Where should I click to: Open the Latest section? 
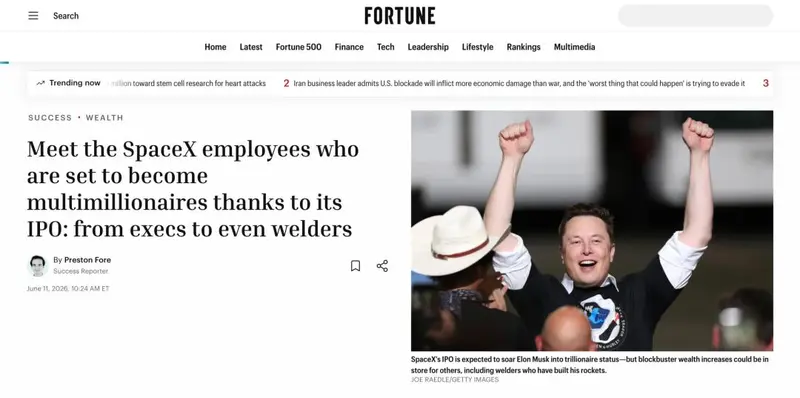point(251,47)
